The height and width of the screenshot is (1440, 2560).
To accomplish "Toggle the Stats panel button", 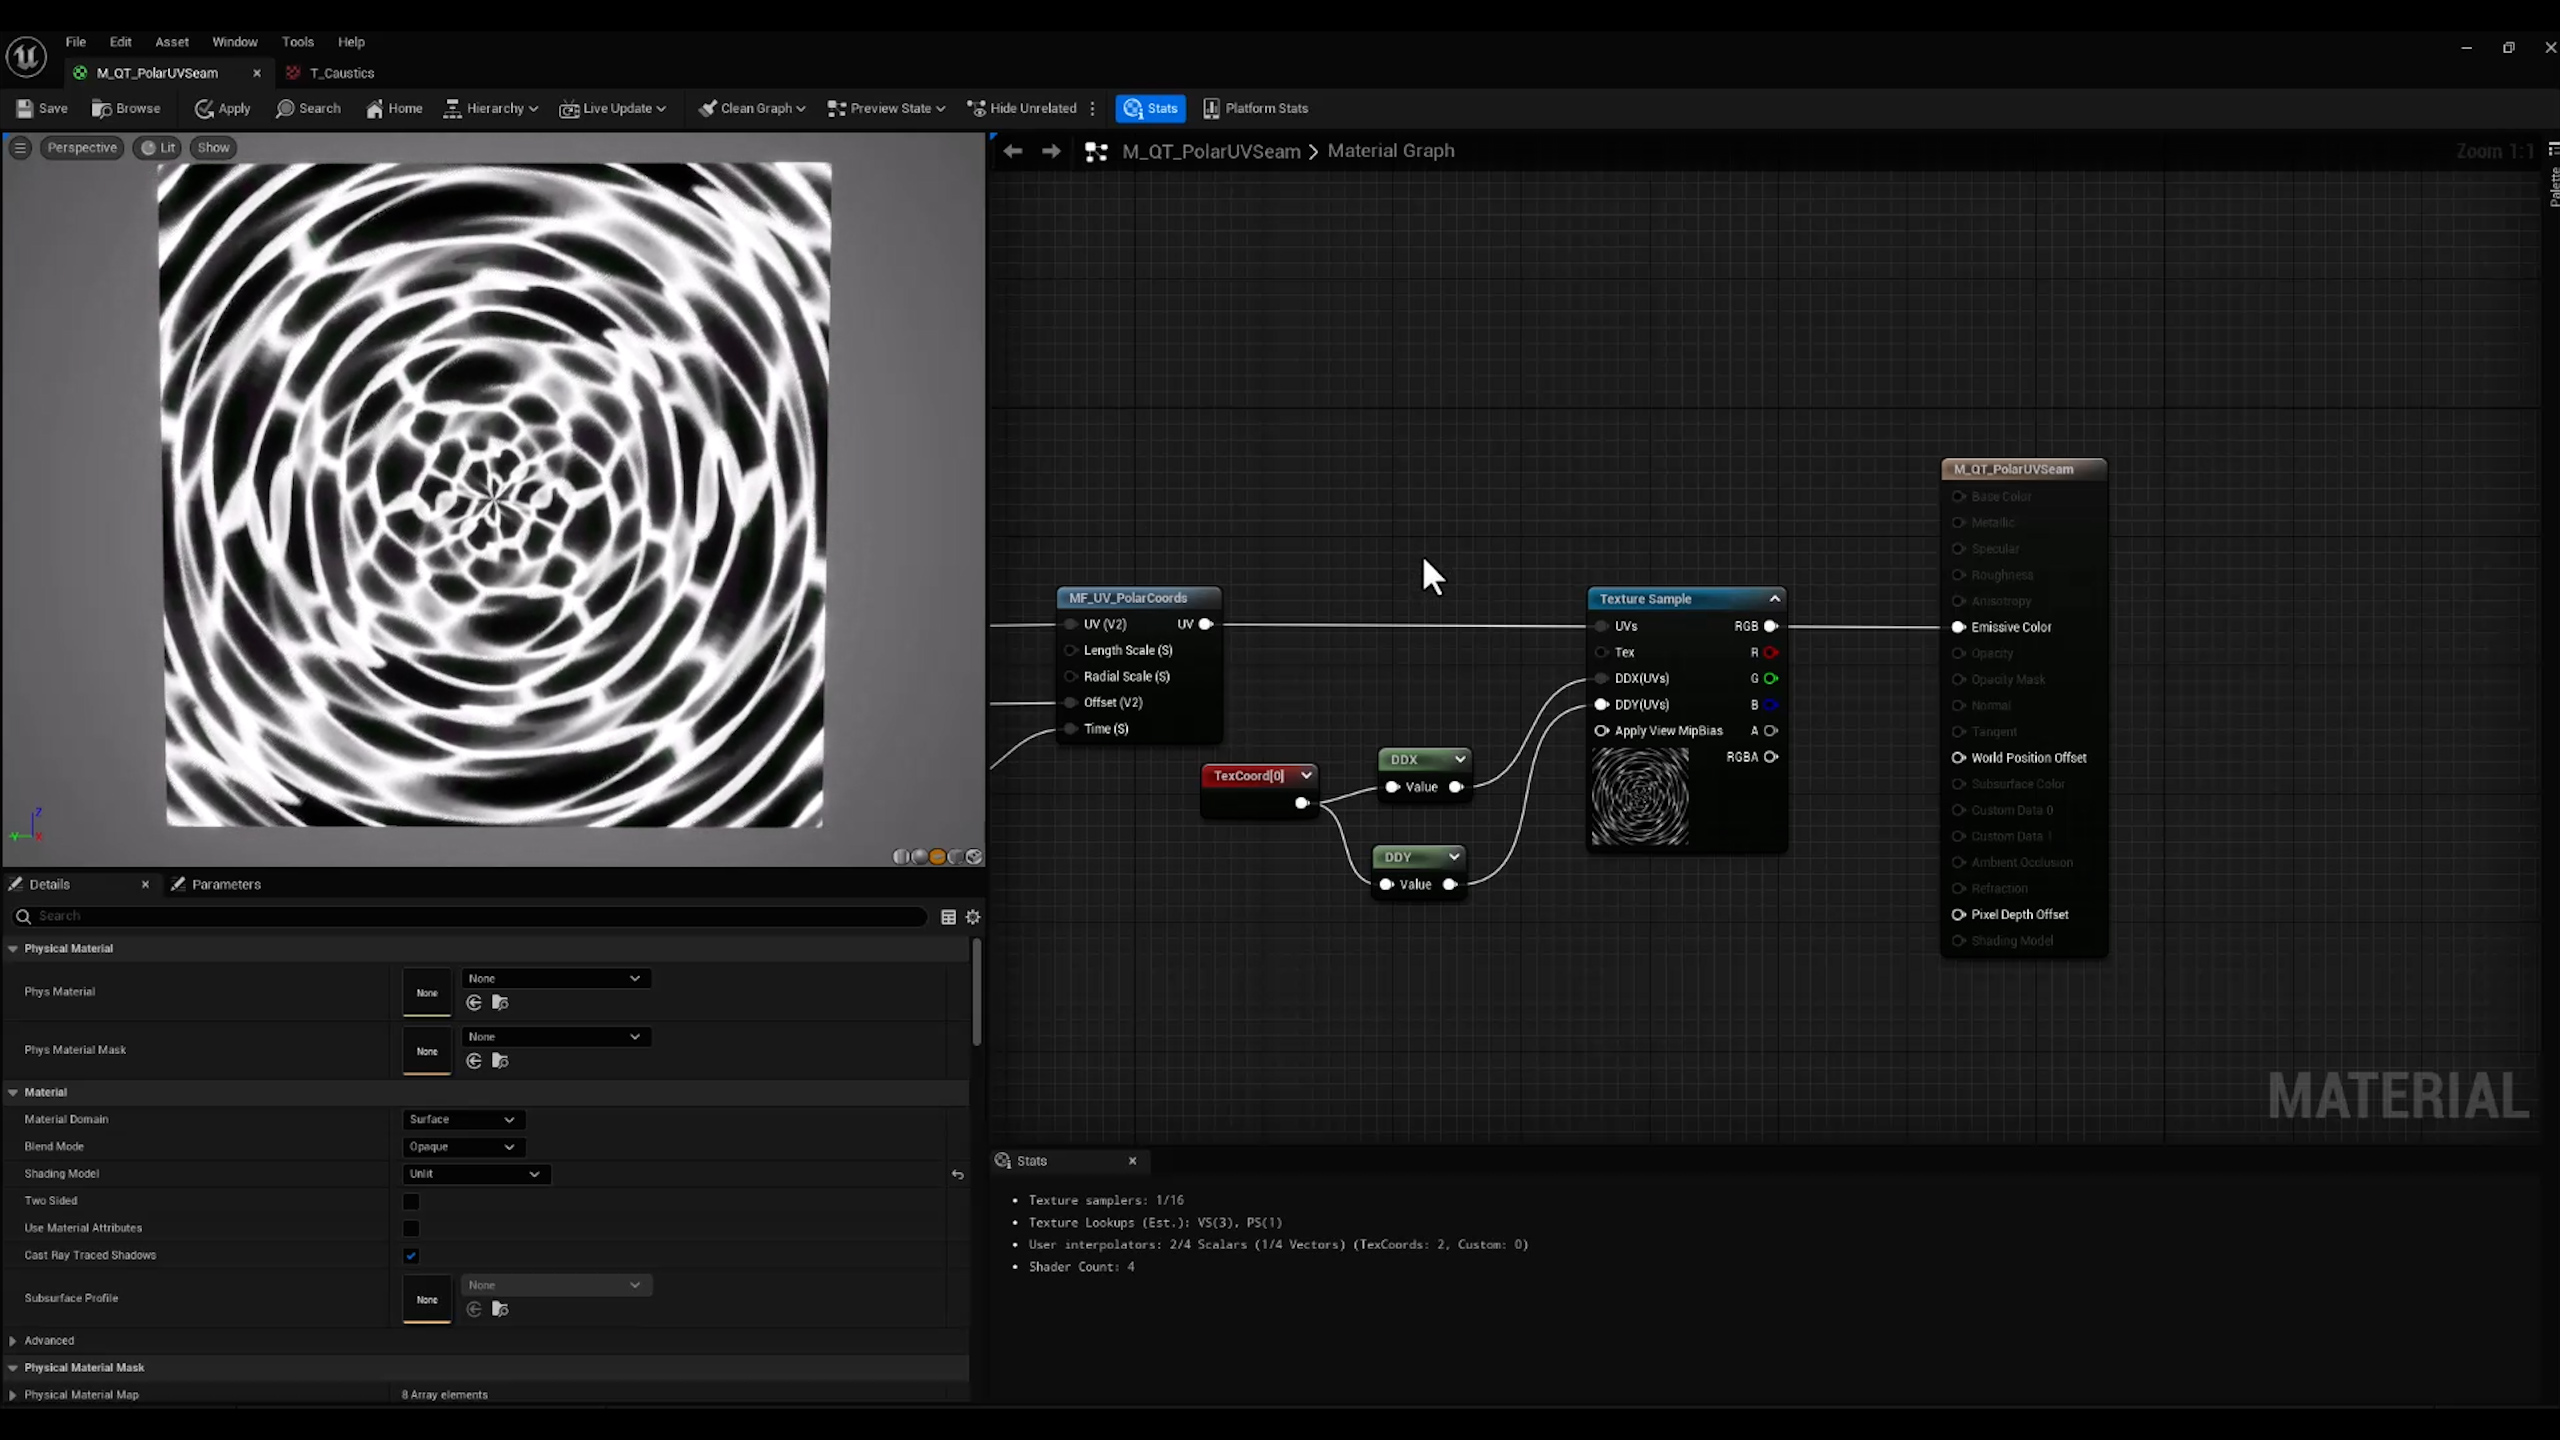I will click(1150, 108).
